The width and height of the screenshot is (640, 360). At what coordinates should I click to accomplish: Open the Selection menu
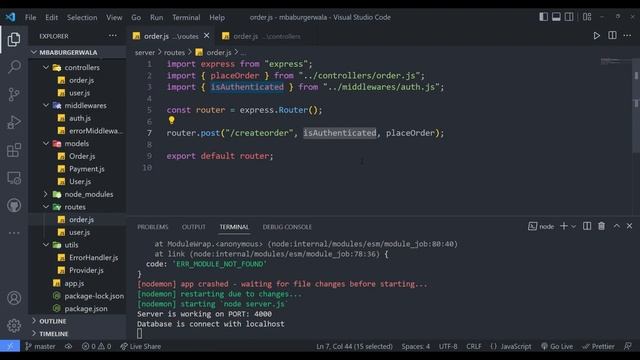82,17
